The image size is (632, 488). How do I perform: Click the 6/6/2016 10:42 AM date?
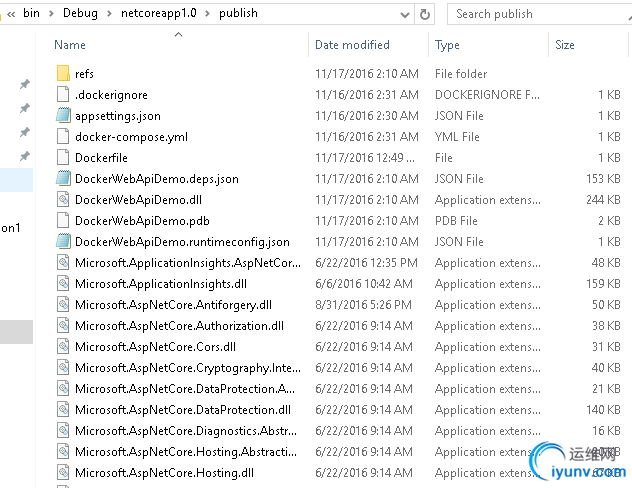364,284
